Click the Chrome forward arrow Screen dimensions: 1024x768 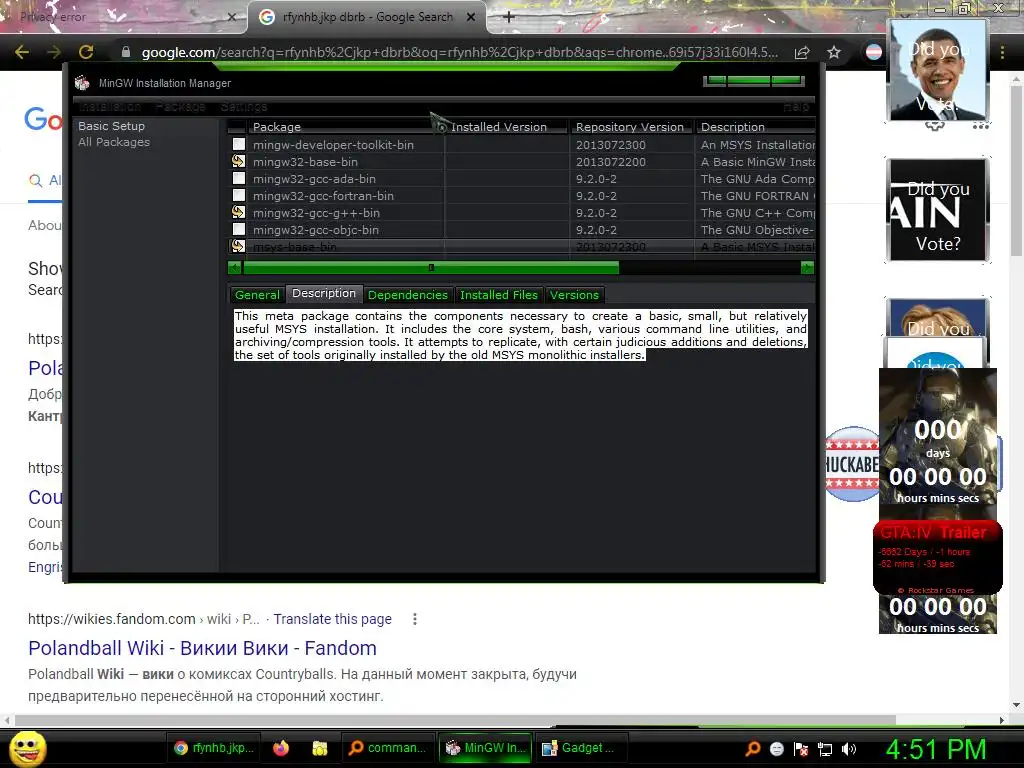pos(54,52)
